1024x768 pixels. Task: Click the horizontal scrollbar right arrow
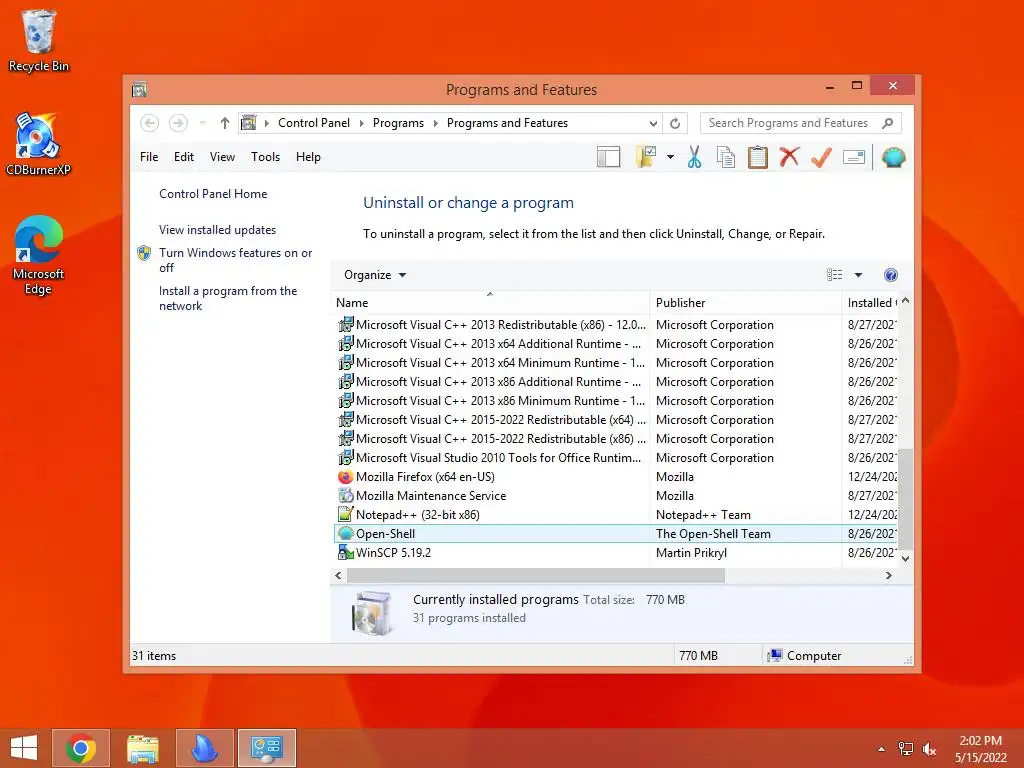click(888, 575)
